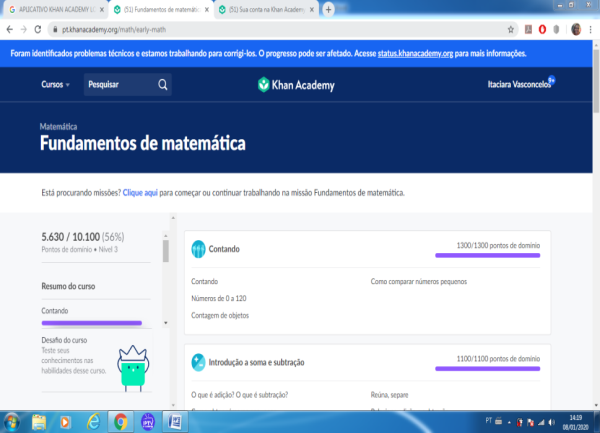Click the Resumo do curso heading
Viewport: 600px width, 433px height.
click(x=68, y=286)
